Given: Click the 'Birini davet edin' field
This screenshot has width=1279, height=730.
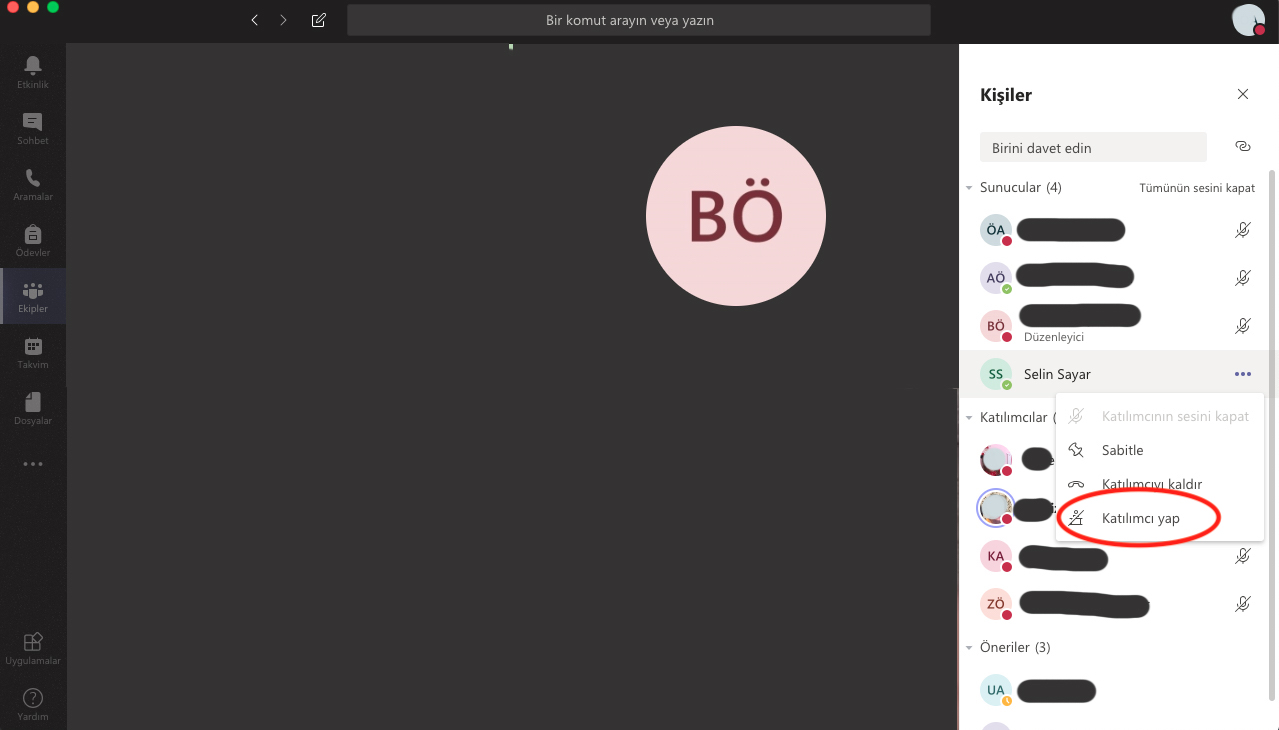Looking at the screenshot, I should [1093, 148].
